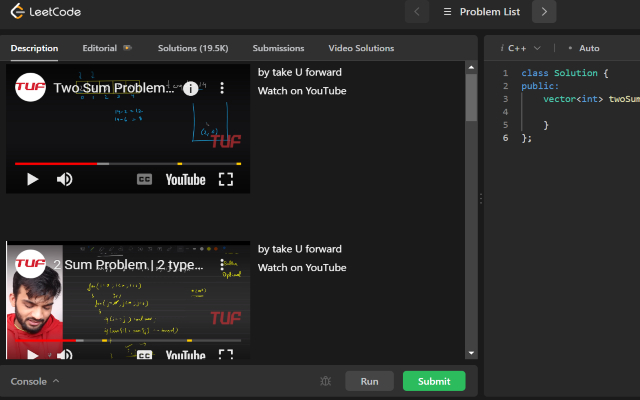Toggle captions on 2 Sum Problem video
Viewport: 640px width, 400px height.
[144, 355]
